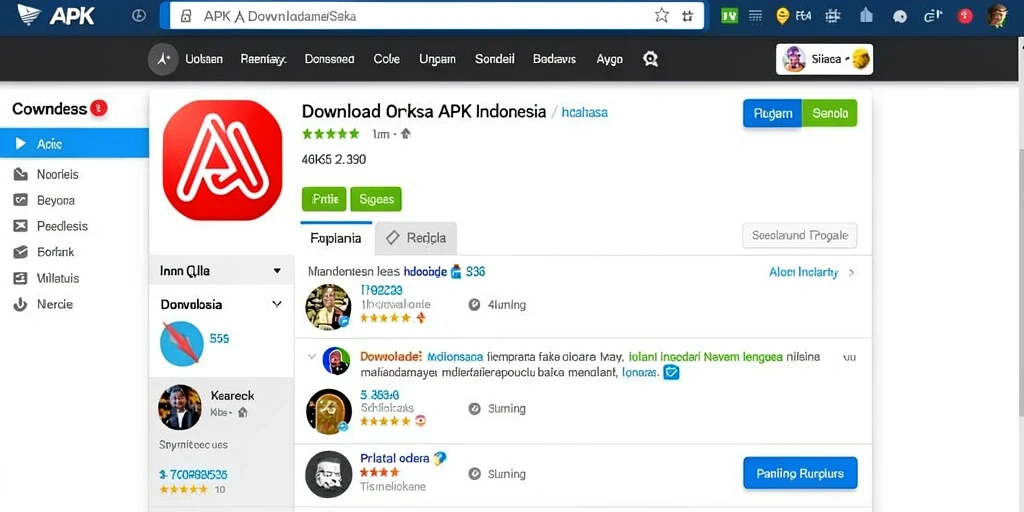Click the hcahasa link beside the title
The height and width of the screenshot is (512, 1024).
584,112
